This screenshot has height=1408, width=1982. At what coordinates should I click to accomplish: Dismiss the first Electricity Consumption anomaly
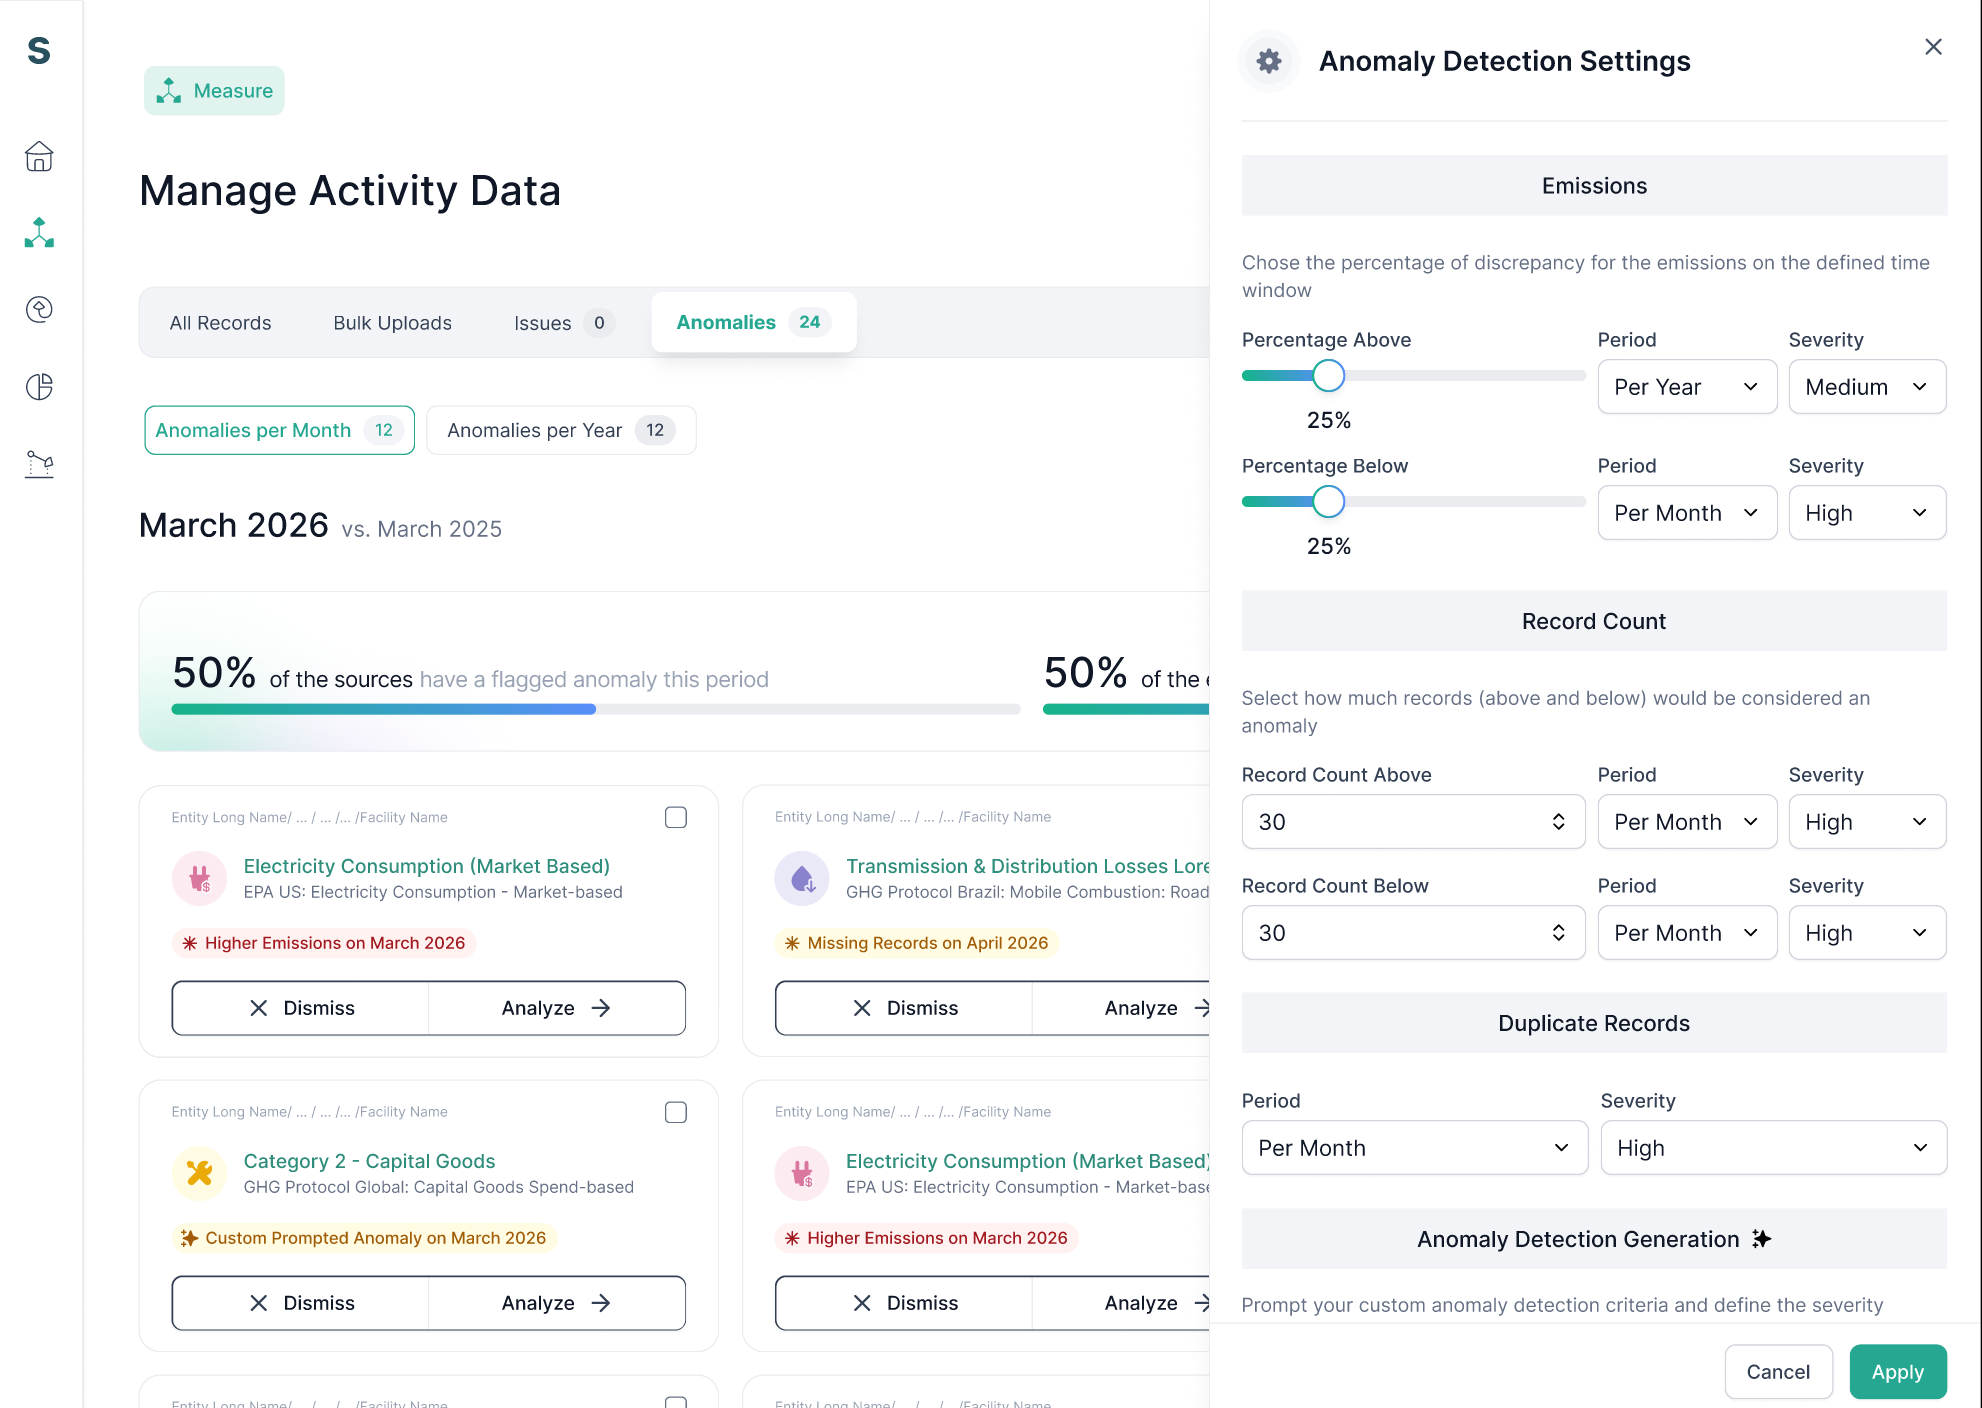(x=300, y=1008)
